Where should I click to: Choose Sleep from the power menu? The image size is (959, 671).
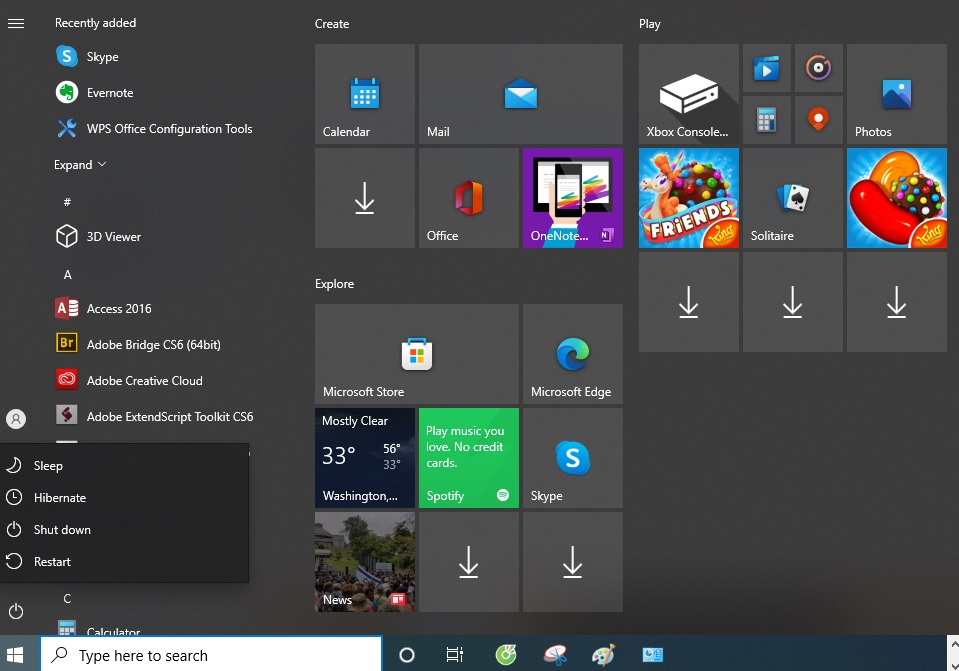tap(125, 465)
